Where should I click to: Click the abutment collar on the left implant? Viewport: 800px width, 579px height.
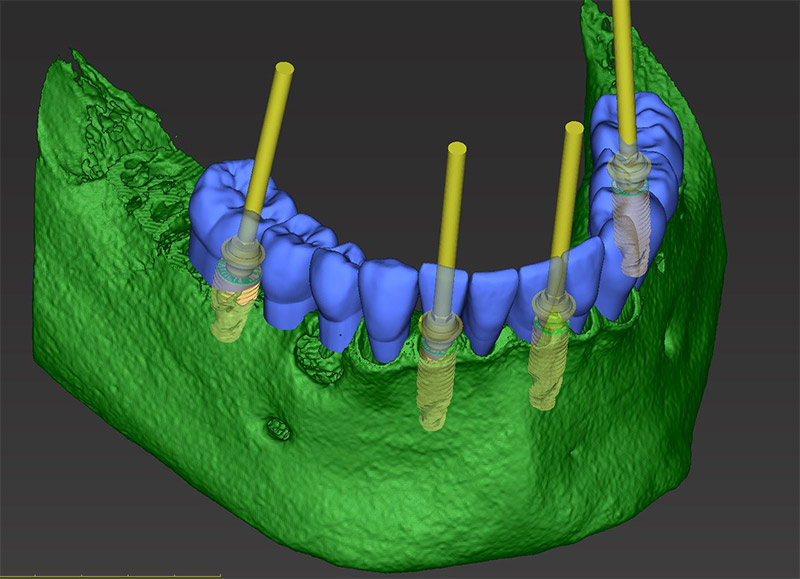coord(234,260)
